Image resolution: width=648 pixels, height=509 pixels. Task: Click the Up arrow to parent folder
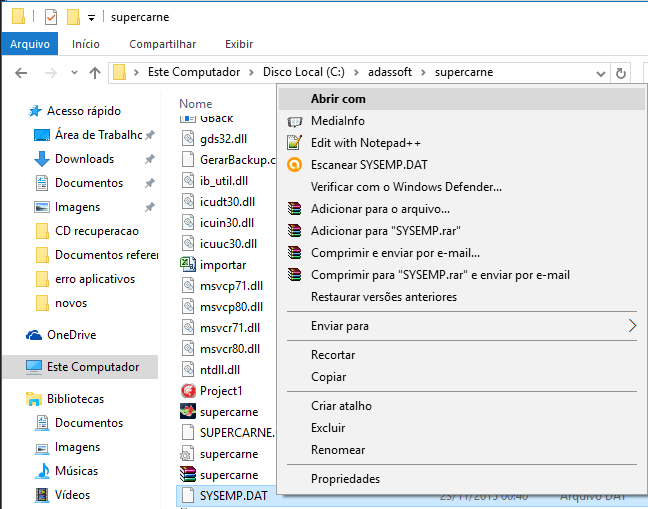point(95,73)
